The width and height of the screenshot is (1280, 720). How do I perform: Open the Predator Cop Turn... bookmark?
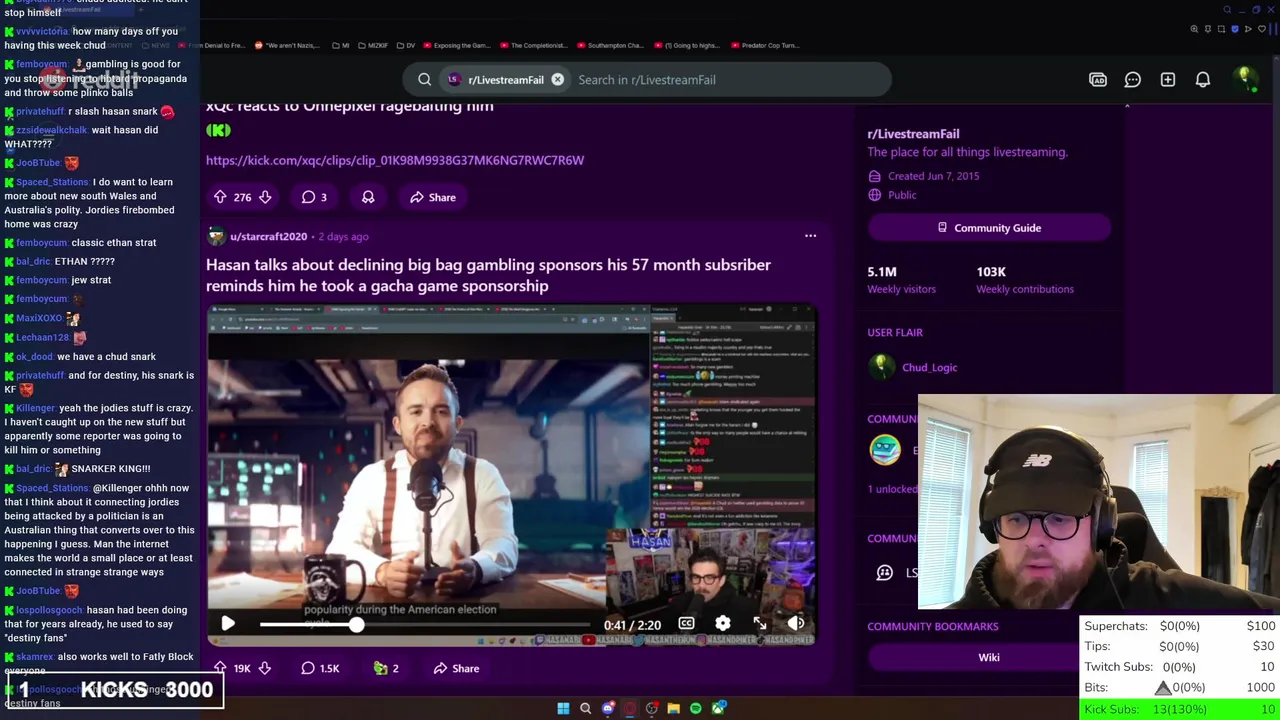pyautogui.click(x=765, y=45)
